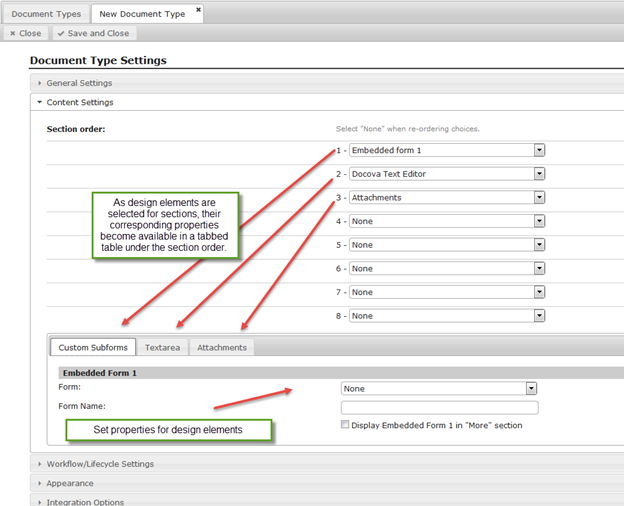Open section 1 Embedded form 1 dropdown
Image resolution: width=624 pixels, height=506 pixels.
tap(447, 150)
